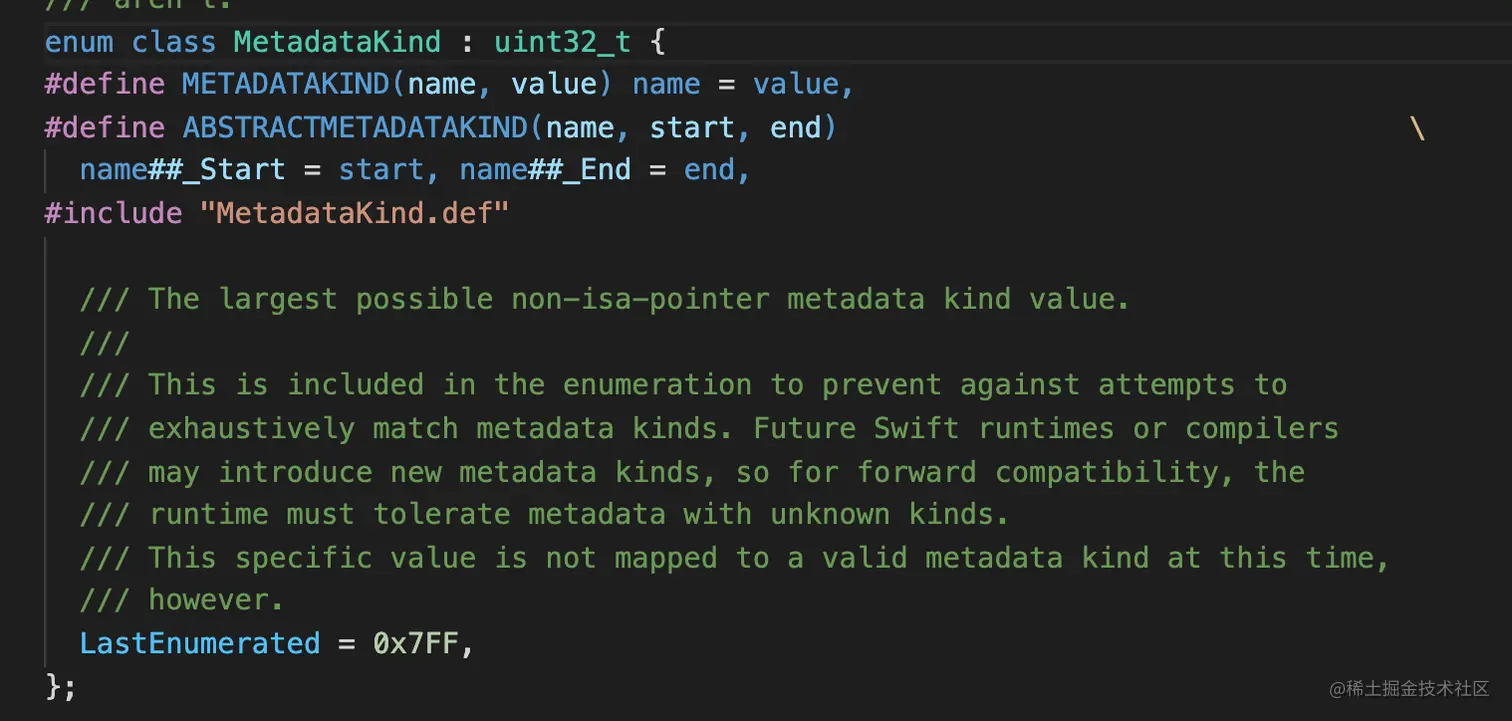Click the "name##_Start" token
The height and width of the screenshot is (721, 1512).
pos(182,170)
